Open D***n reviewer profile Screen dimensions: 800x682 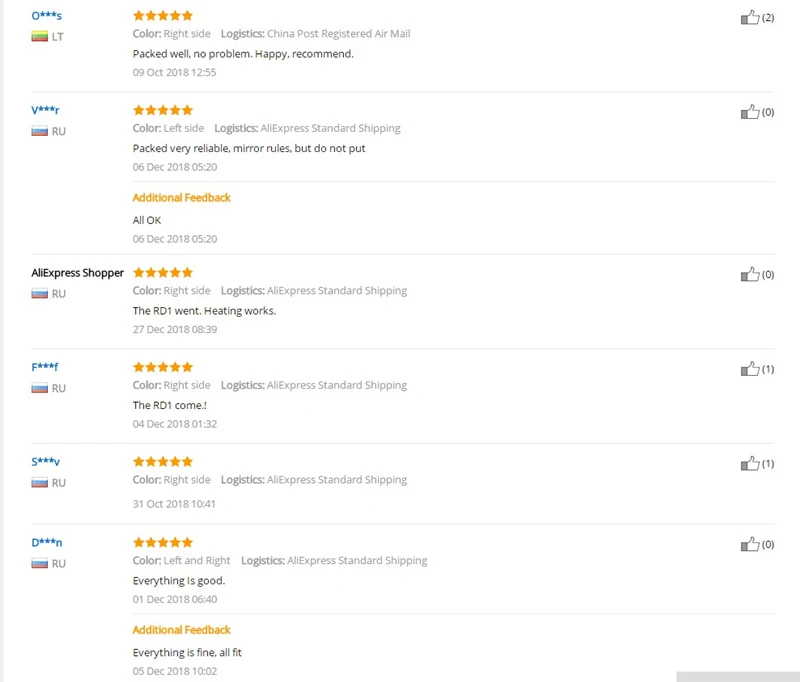[x=46, y=543]
